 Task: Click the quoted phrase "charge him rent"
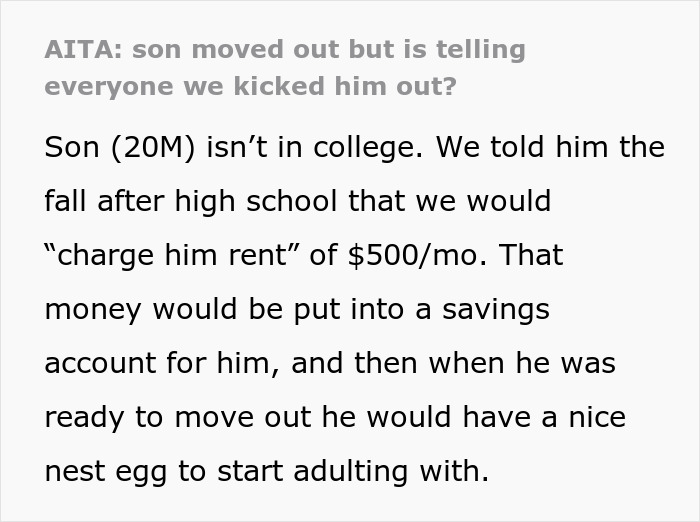(x=168, y=256)
